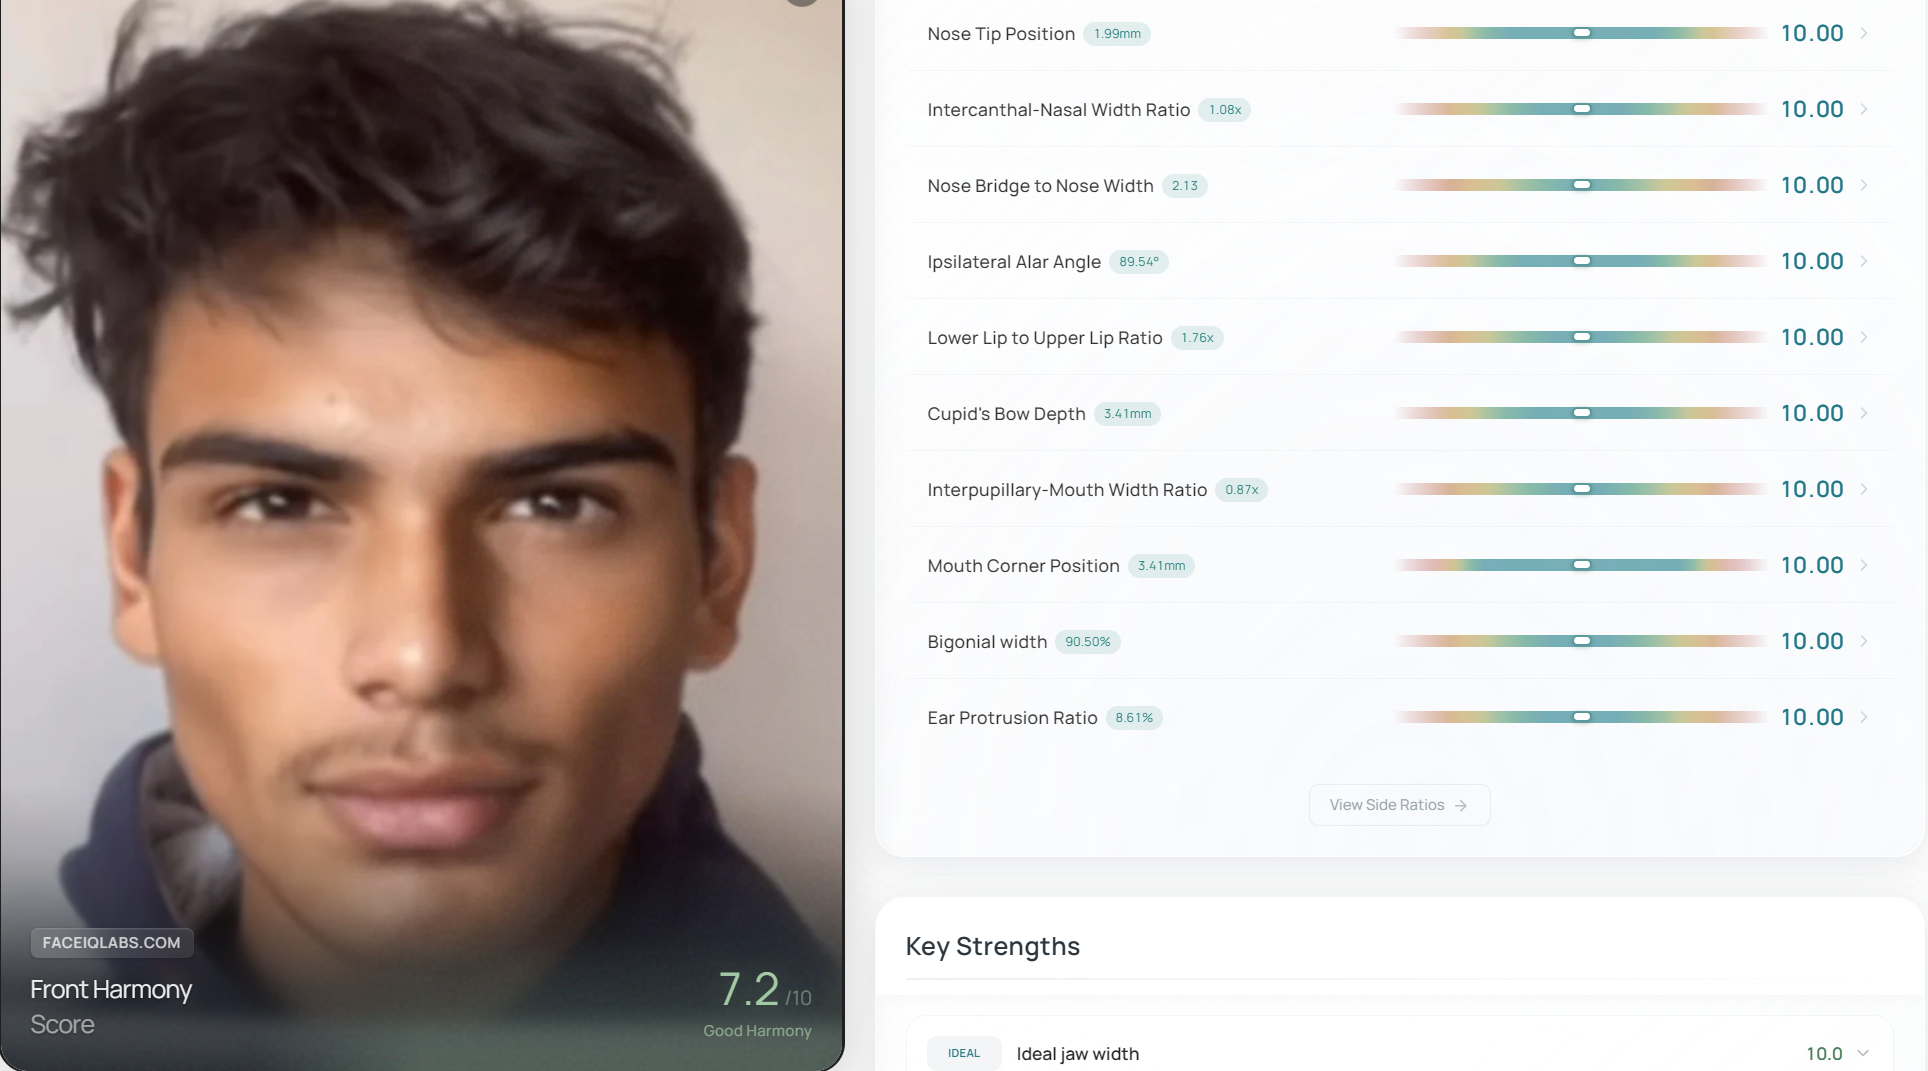This screenshot has height=1071, width=1928.
Task: Click the Key Strengths section heading
Action: tap(993, 946)
